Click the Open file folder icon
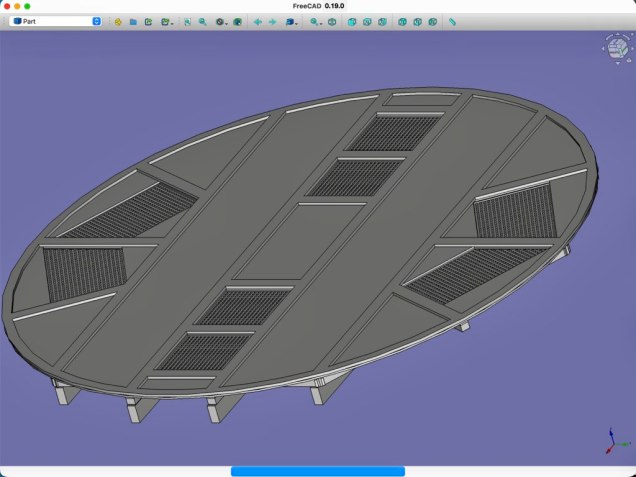Screen dimensions: 636x477 133,21
